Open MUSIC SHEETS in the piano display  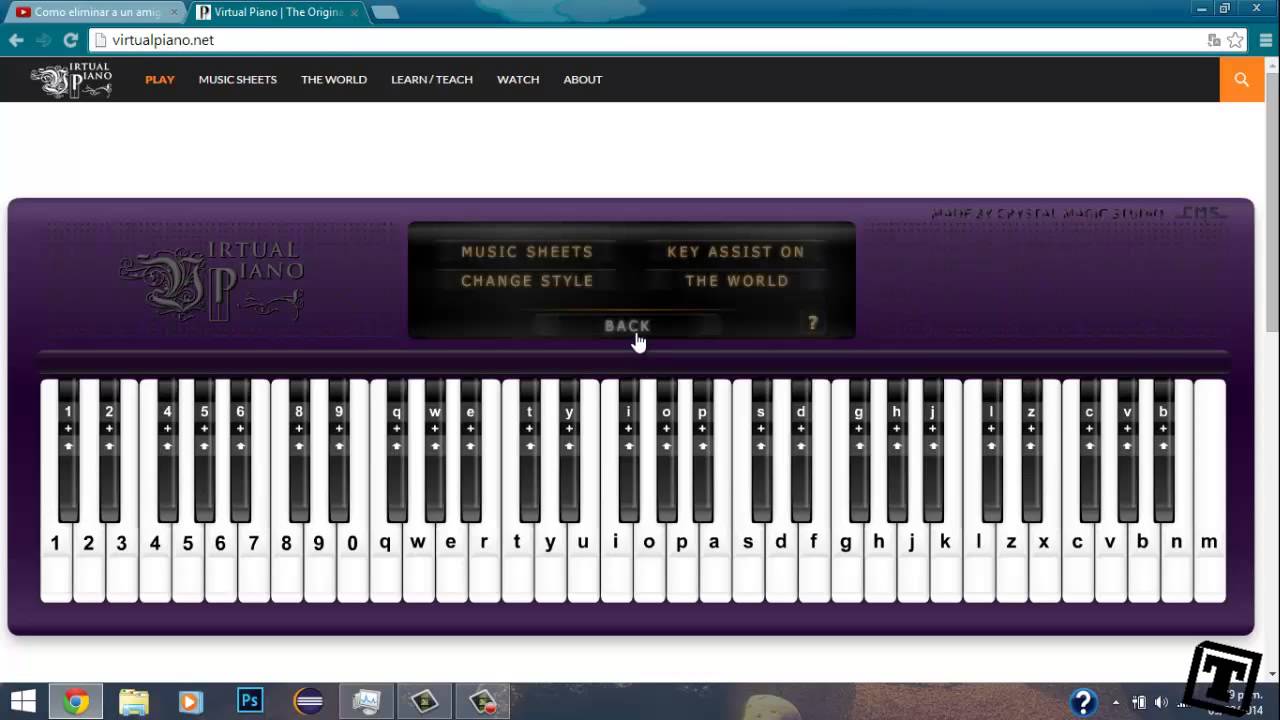point(526,252)
